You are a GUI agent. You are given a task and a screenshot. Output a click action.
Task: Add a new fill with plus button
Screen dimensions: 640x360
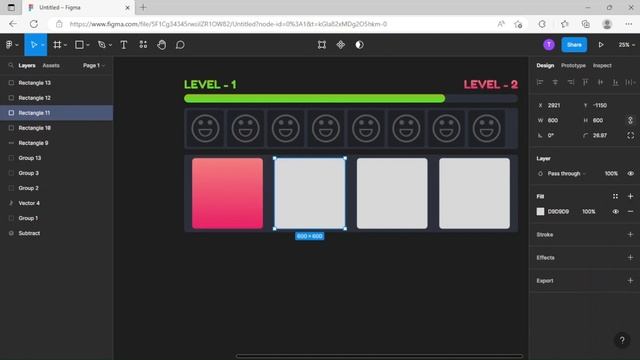pos(631,196)
